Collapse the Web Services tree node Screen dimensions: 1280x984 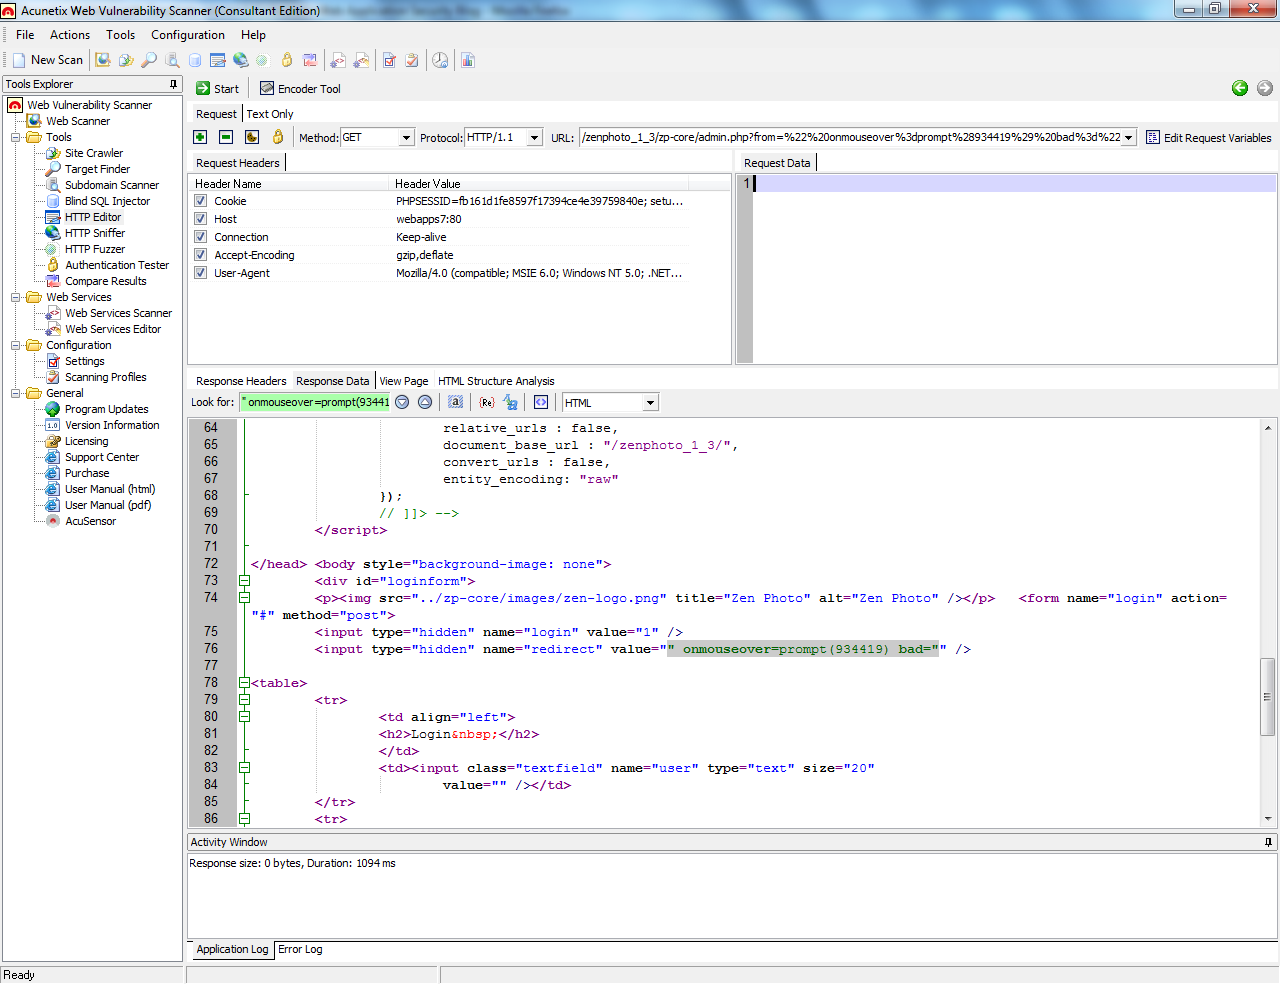pyautogui.click(x=16, y=297)
